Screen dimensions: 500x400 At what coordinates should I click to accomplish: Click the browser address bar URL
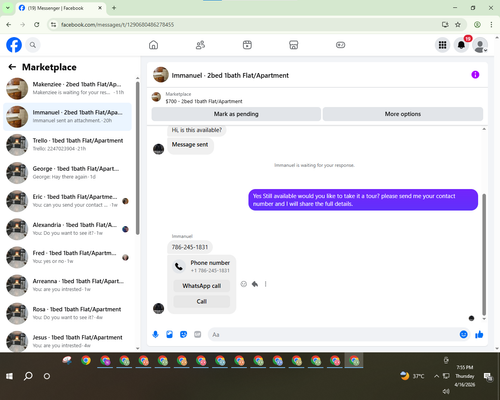[117, 25]
